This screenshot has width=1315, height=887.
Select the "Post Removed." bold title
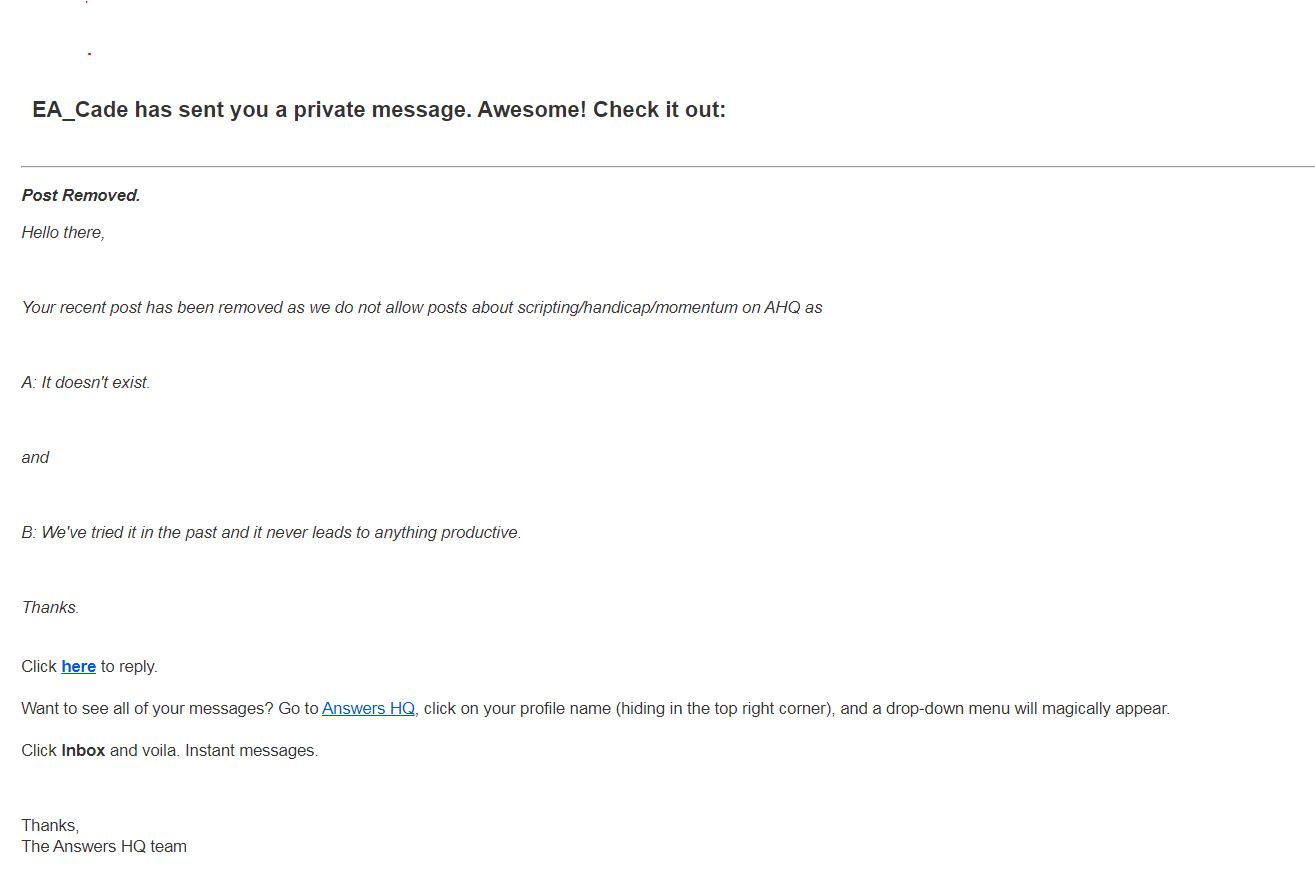81,195
